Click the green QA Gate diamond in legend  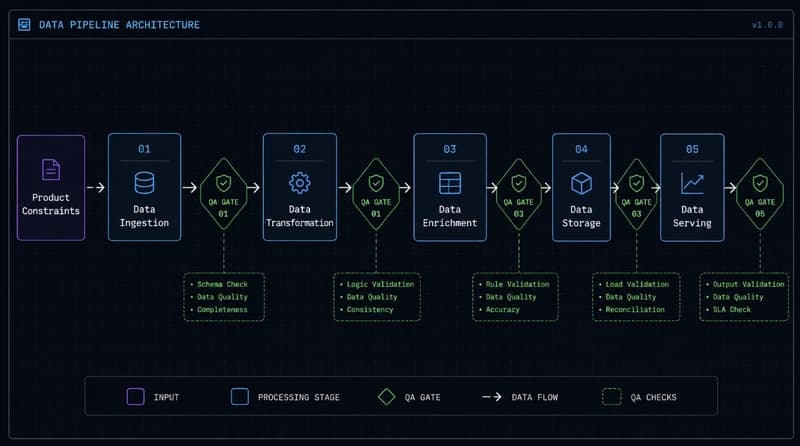387,397
